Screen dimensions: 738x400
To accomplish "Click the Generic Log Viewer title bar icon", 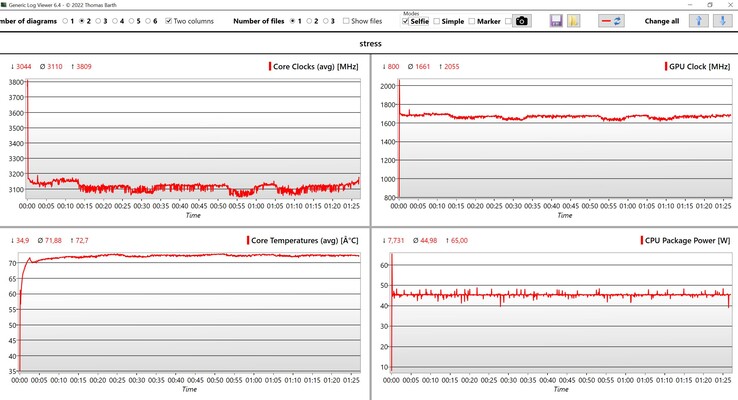I will 5,6.
